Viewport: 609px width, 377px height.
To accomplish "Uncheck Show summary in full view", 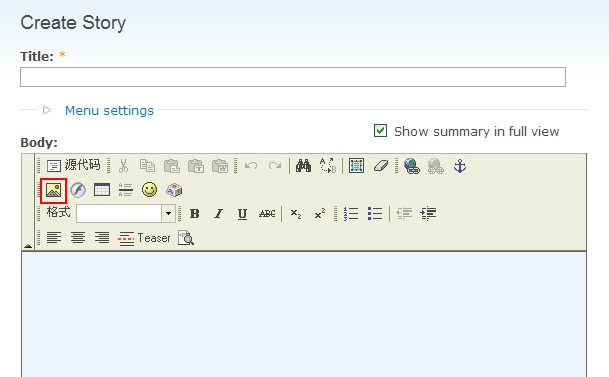I will pos(380,131).
